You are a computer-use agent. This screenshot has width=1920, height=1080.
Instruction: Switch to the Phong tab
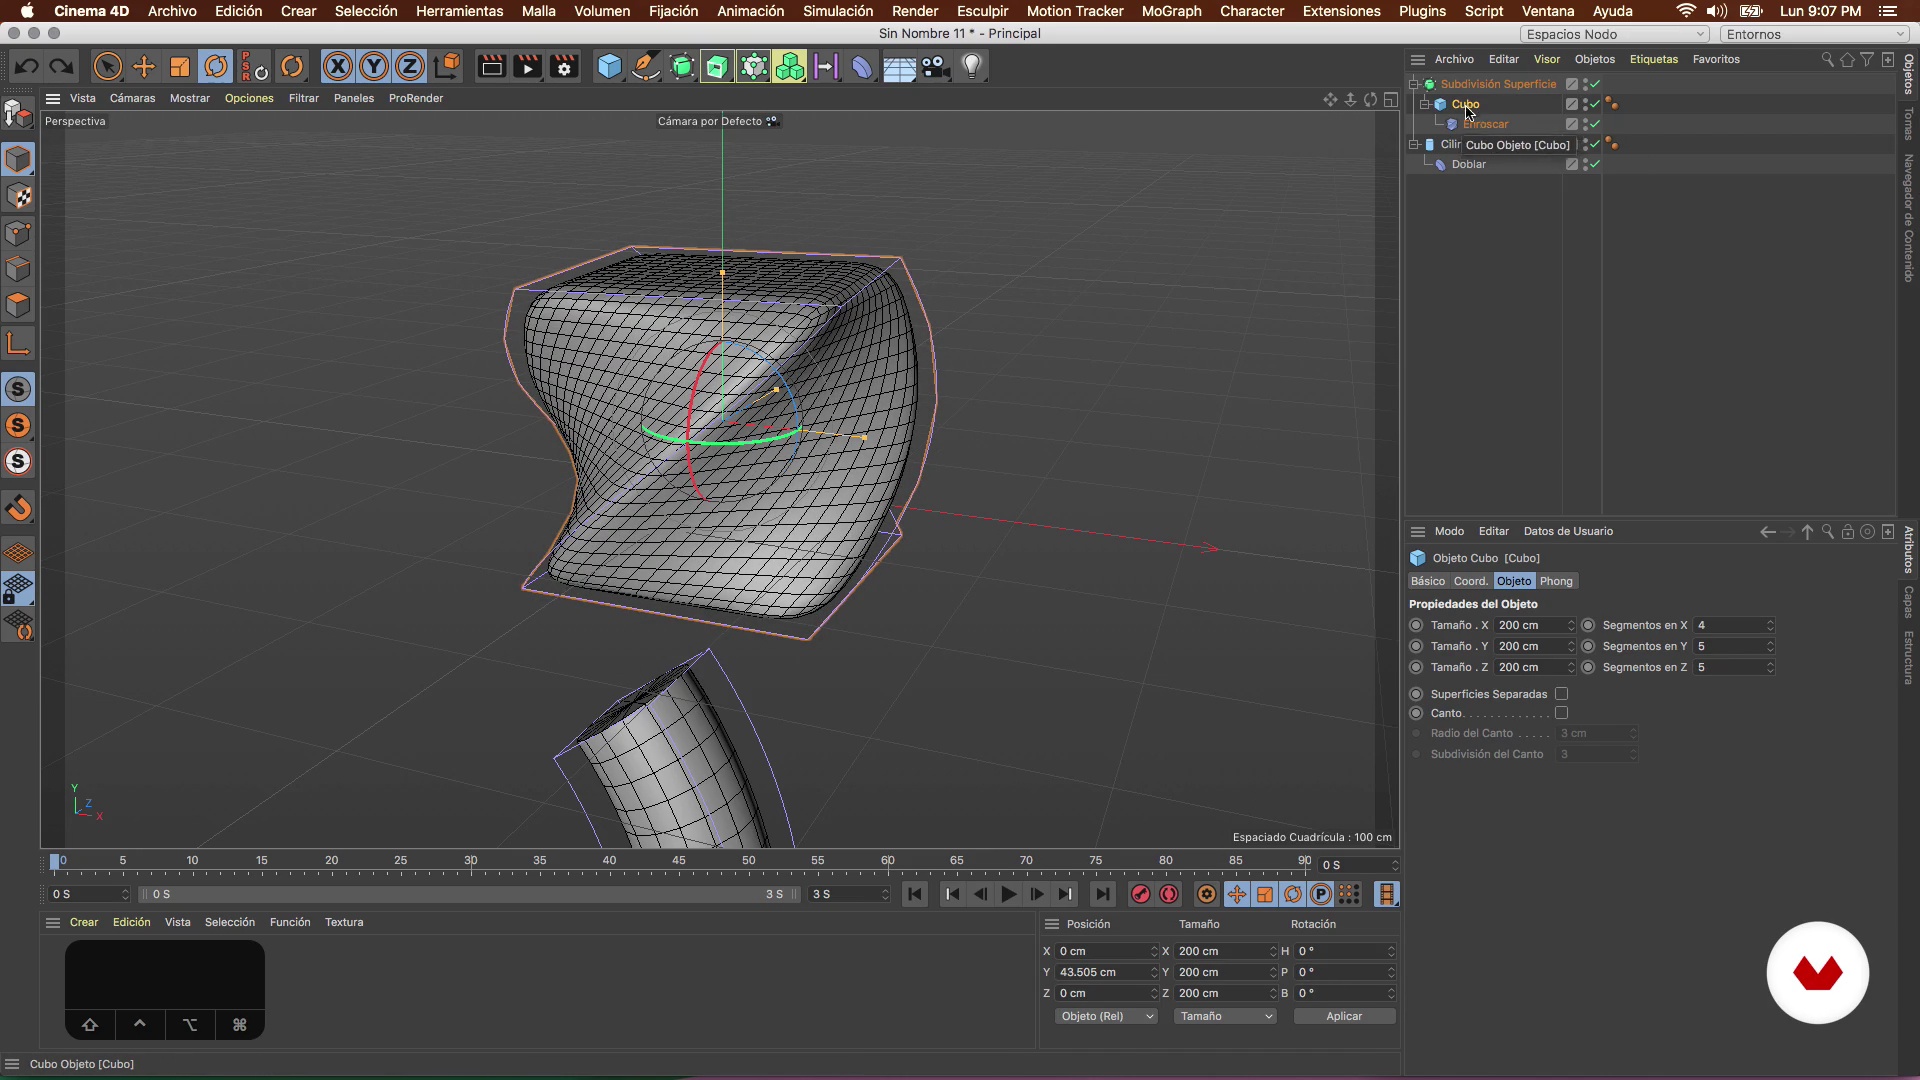(1556, 581)
